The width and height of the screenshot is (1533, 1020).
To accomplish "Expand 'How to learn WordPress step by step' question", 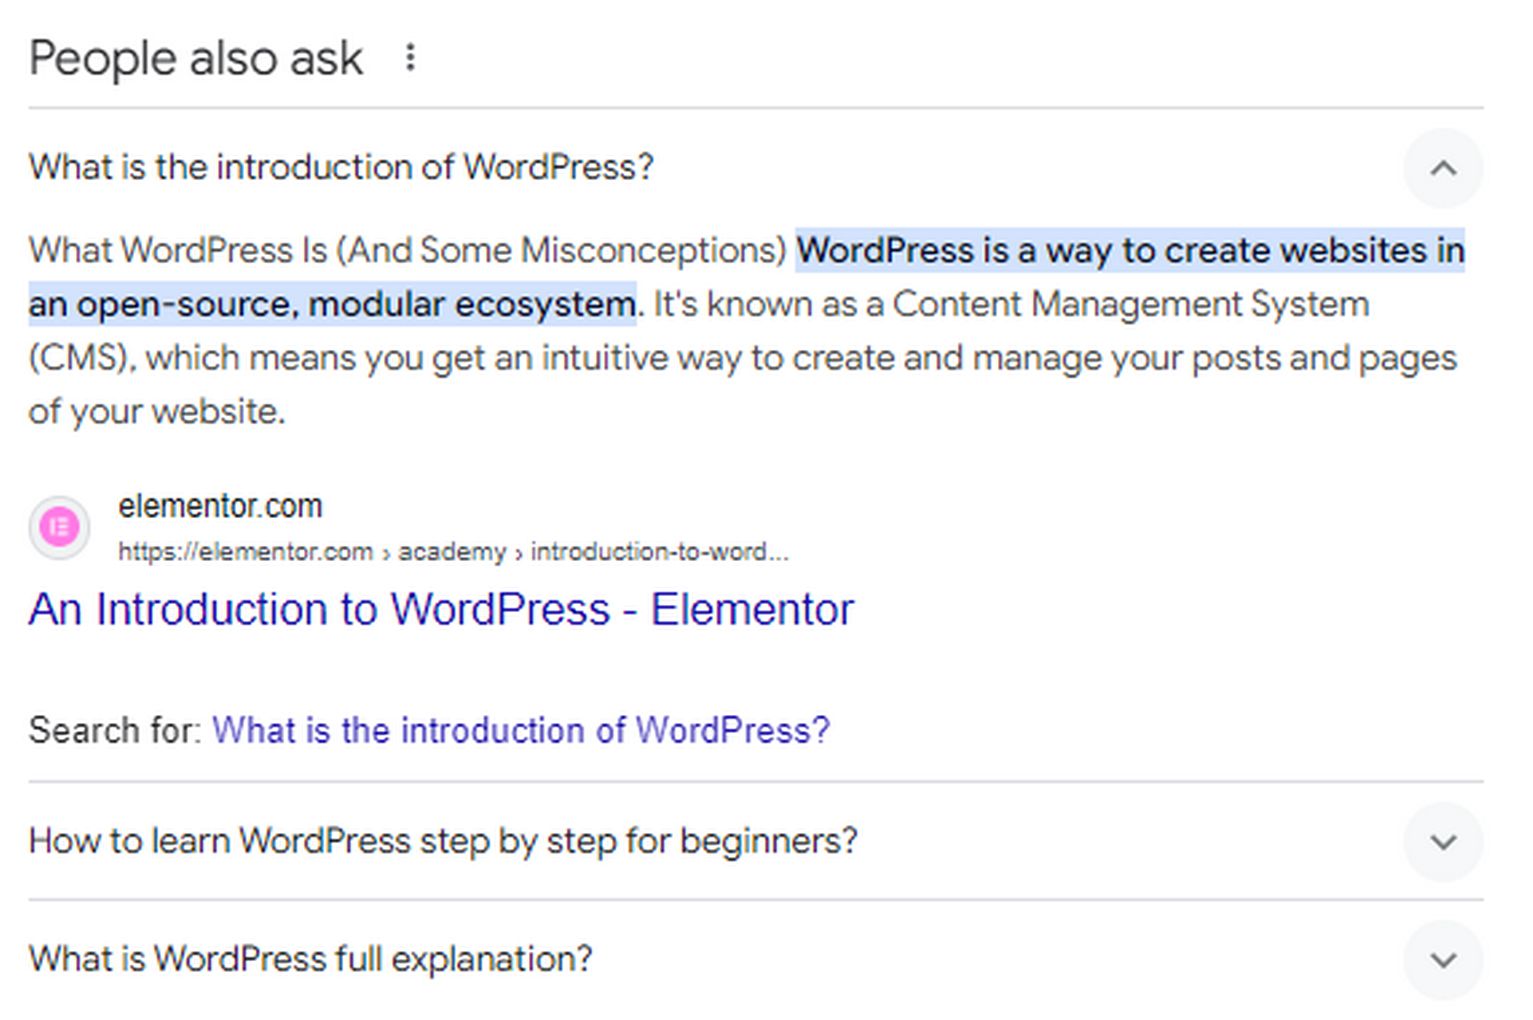I will click(x=1443, y=842).
